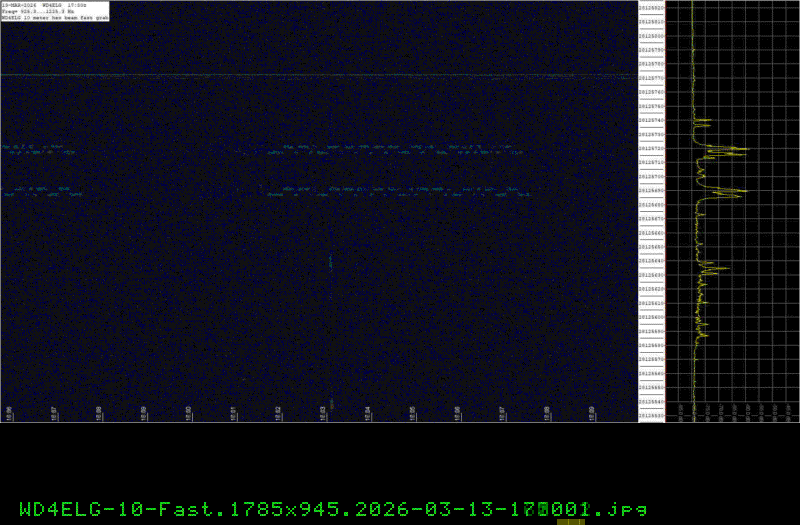Click the small yellow marker below the filename
The height and width of the screenshot is (525, 800).
tap(570, 521)
